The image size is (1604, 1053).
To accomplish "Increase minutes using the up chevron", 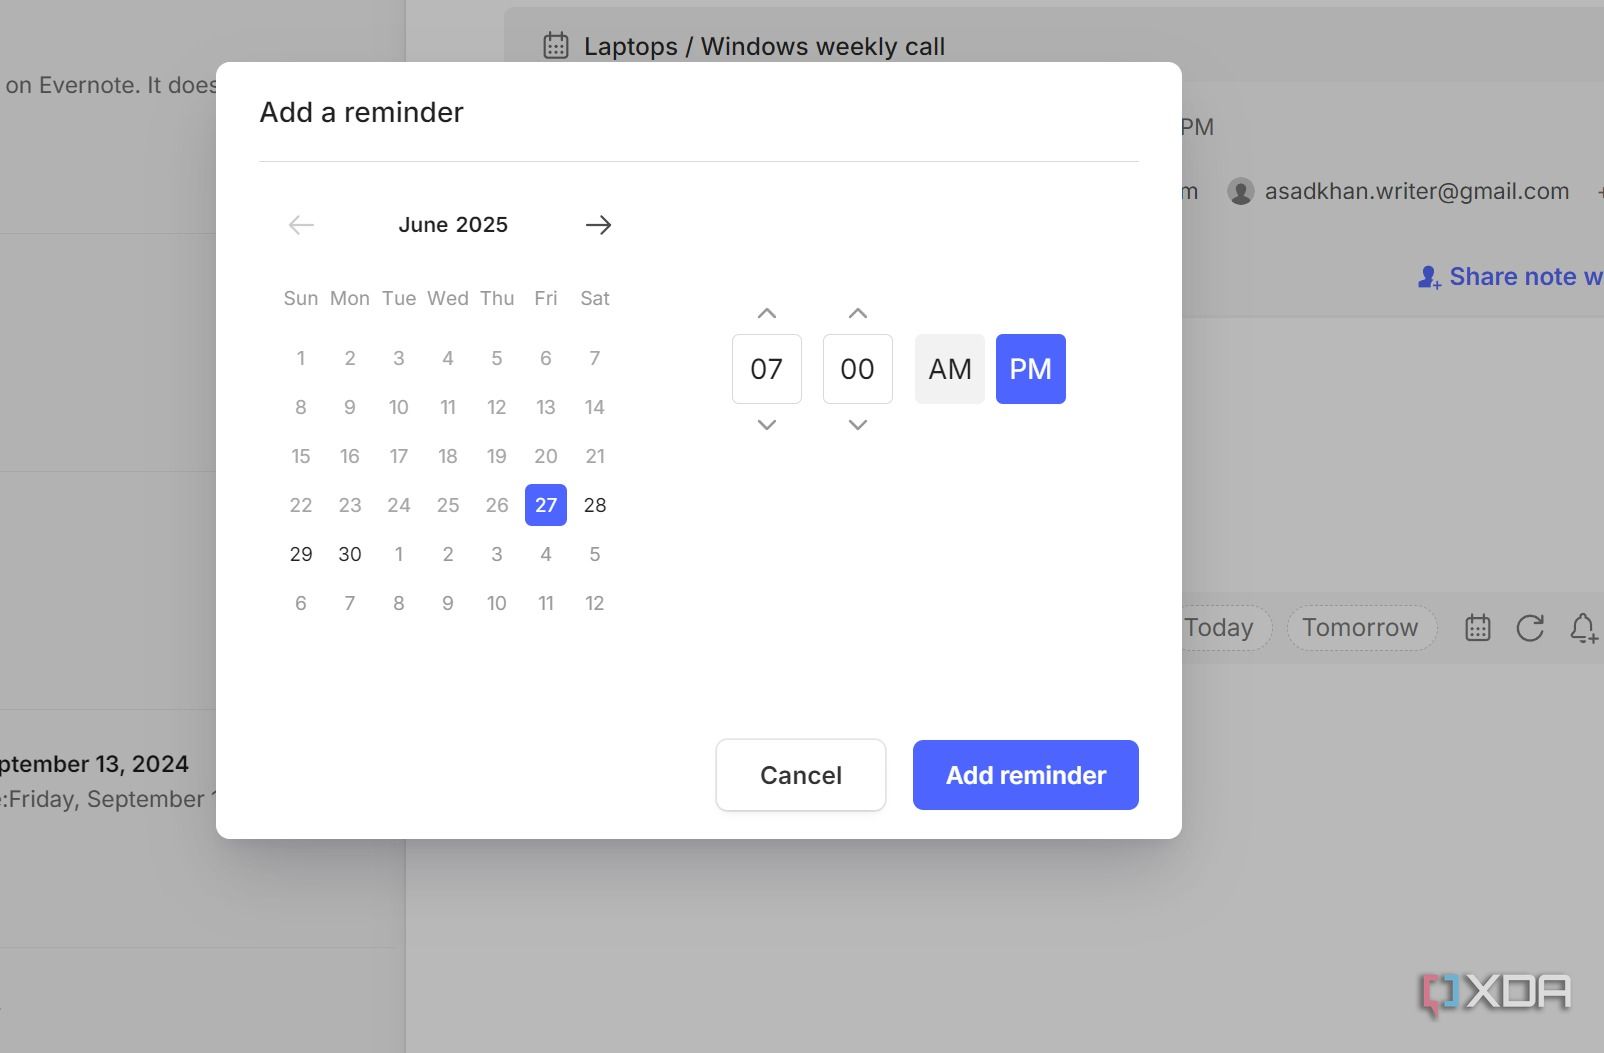I will pyautogui.click(x=857, y=313).
